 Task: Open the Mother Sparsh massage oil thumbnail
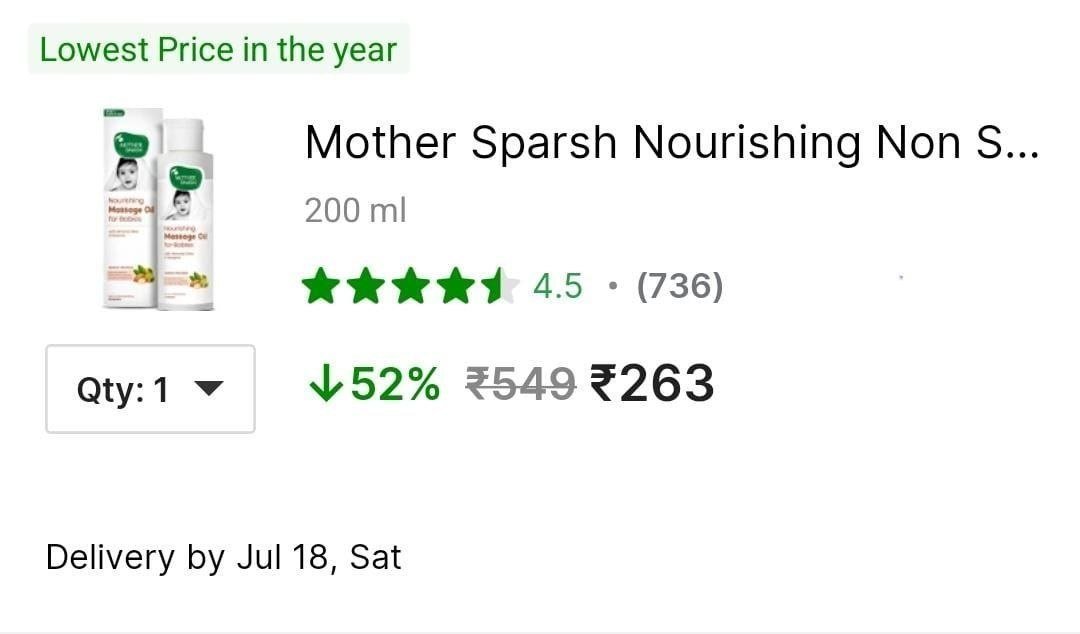[158, 209]
